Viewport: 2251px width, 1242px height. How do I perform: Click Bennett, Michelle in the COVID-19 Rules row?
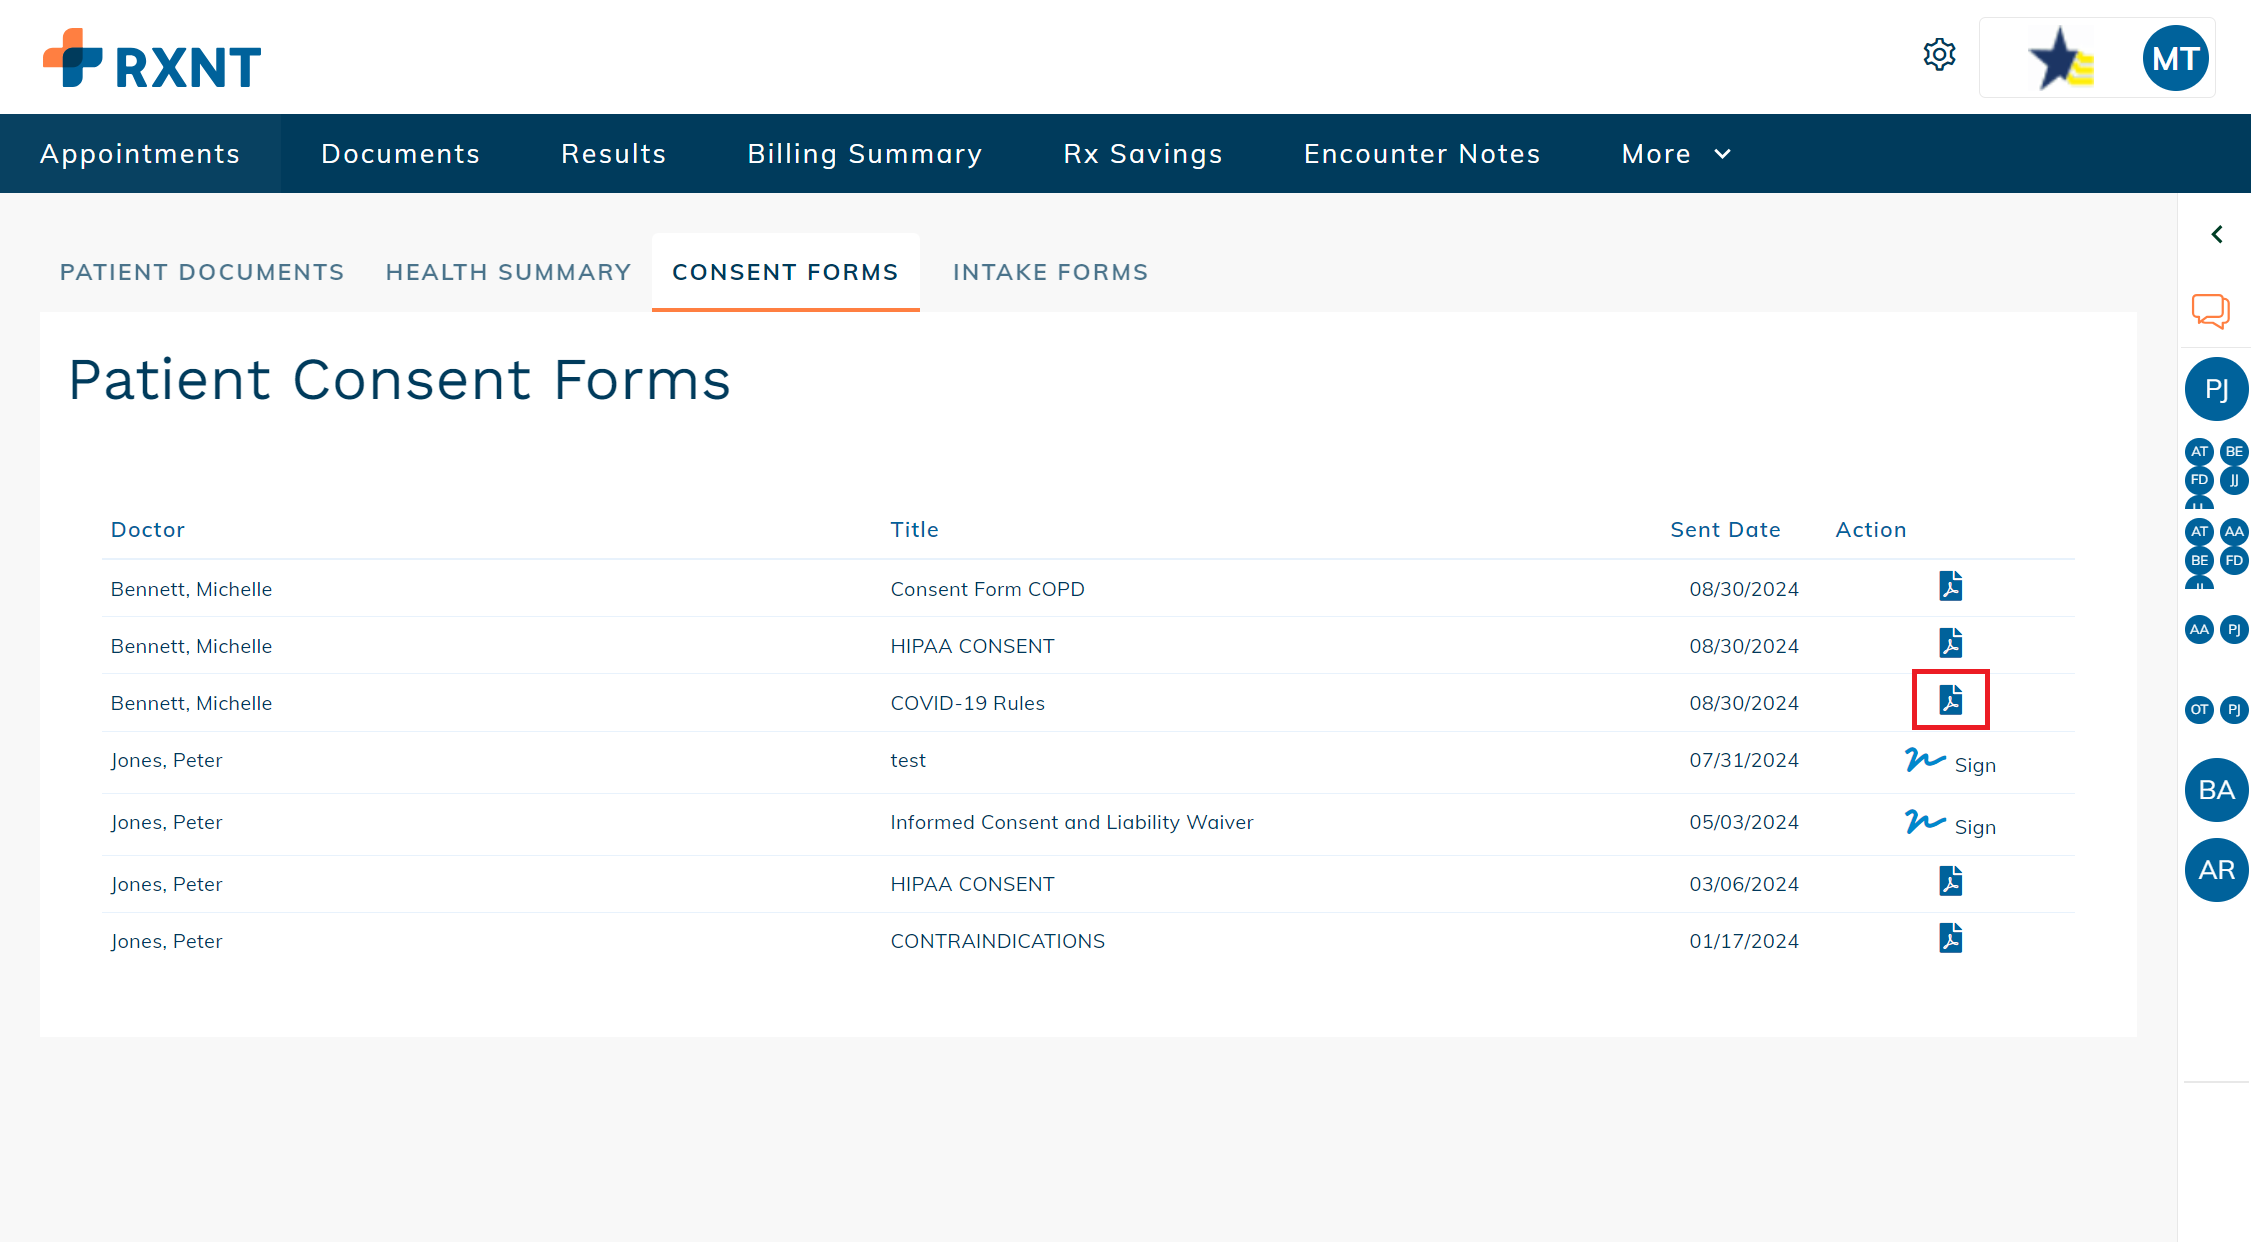tap(191, 703)
